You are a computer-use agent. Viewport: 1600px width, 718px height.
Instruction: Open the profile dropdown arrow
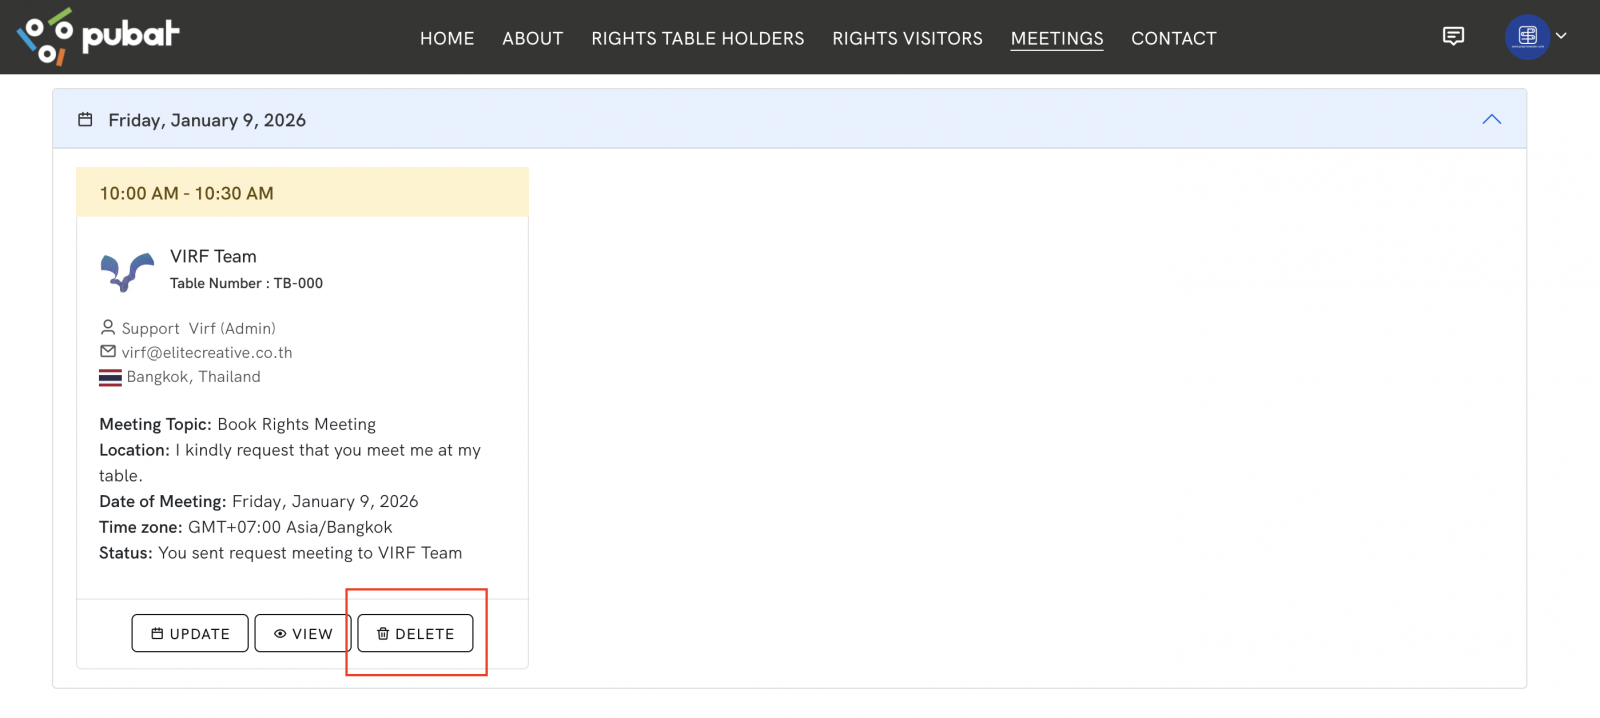click(1561, 36)
